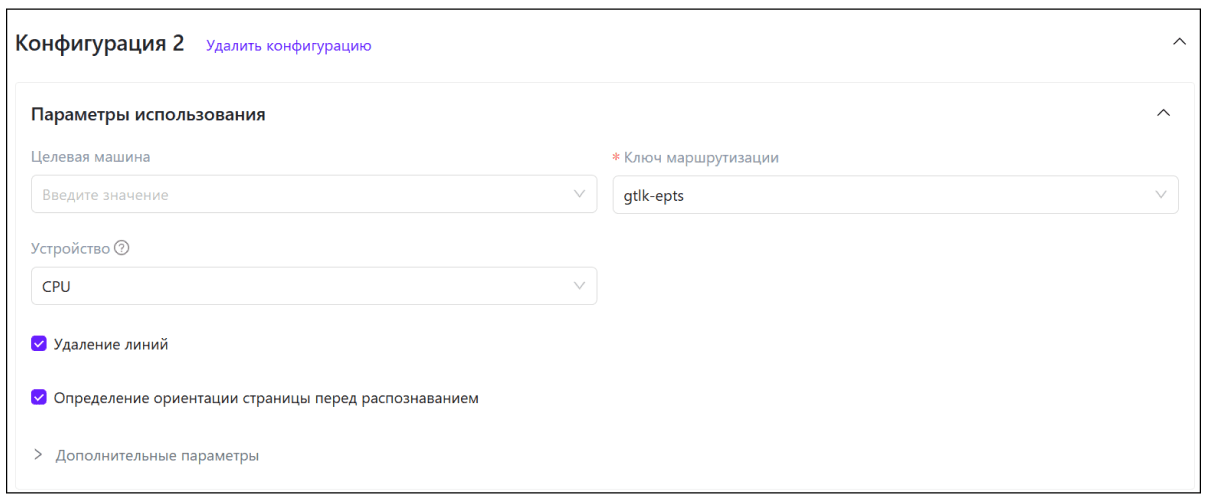The width and height of the screenshot is (1209, 501).
Task: Click the arrow in the Ключ маршрутизации field
Action: click(x=1161, y=194)
